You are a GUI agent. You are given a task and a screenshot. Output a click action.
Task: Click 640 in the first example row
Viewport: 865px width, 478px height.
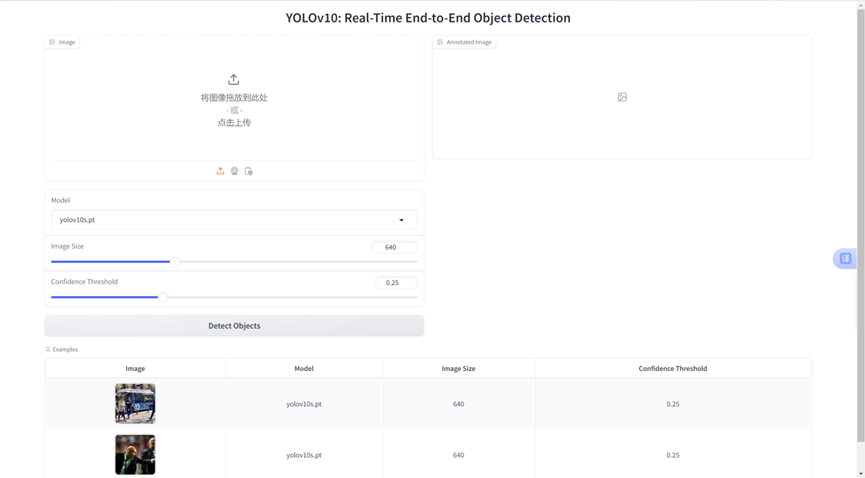pyautogui.click(x=458, y=404)
